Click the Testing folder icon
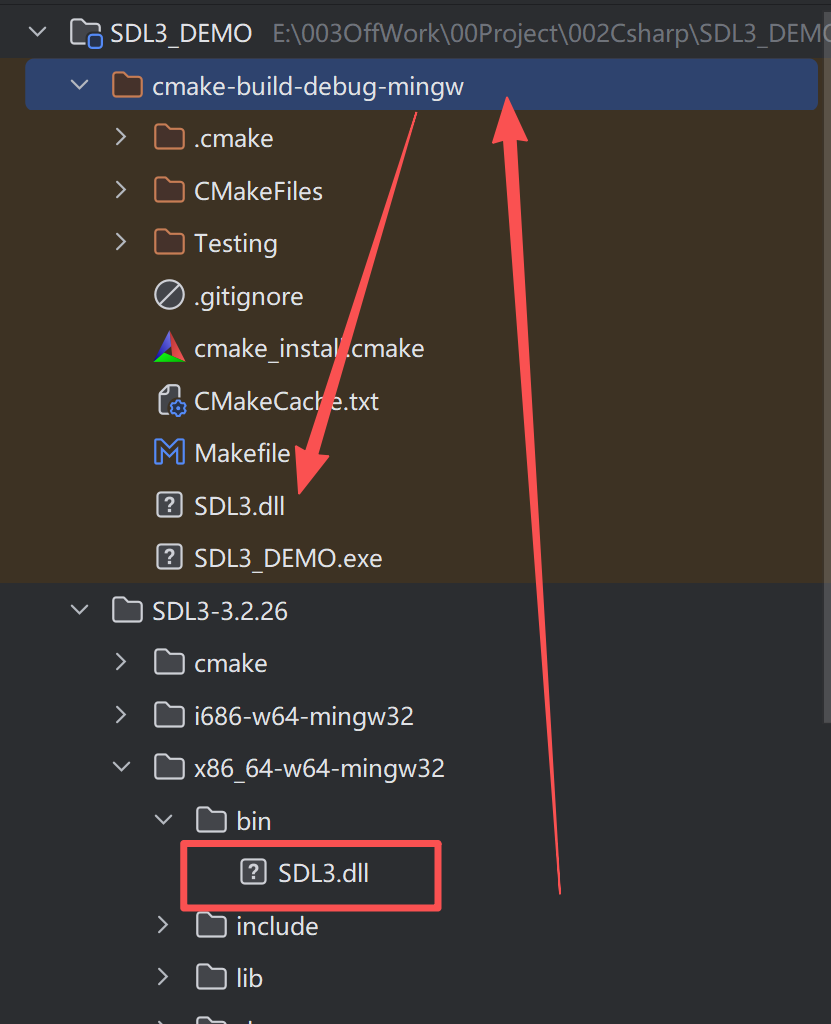Image resolution: width=831 pixels, height=1024 pixels. pos(169,242)
